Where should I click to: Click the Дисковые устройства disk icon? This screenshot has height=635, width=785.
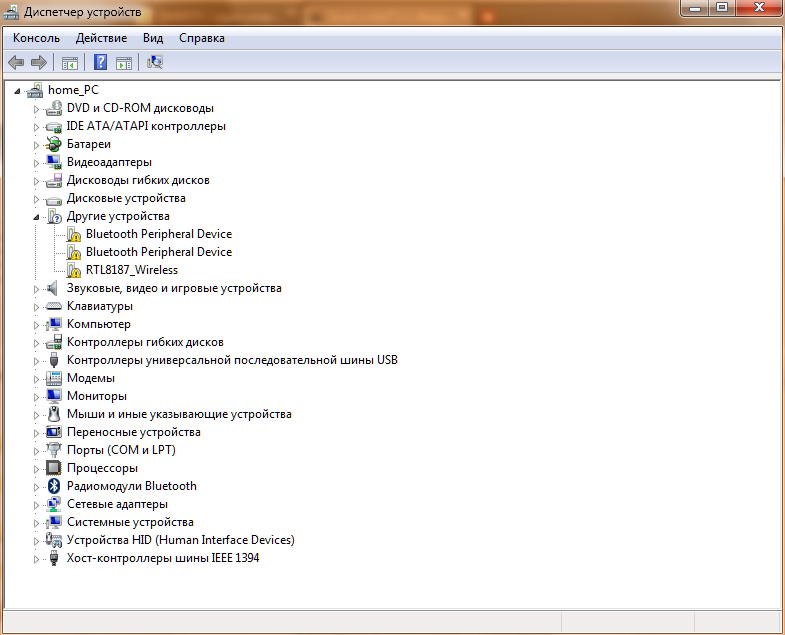pos(54,199)
